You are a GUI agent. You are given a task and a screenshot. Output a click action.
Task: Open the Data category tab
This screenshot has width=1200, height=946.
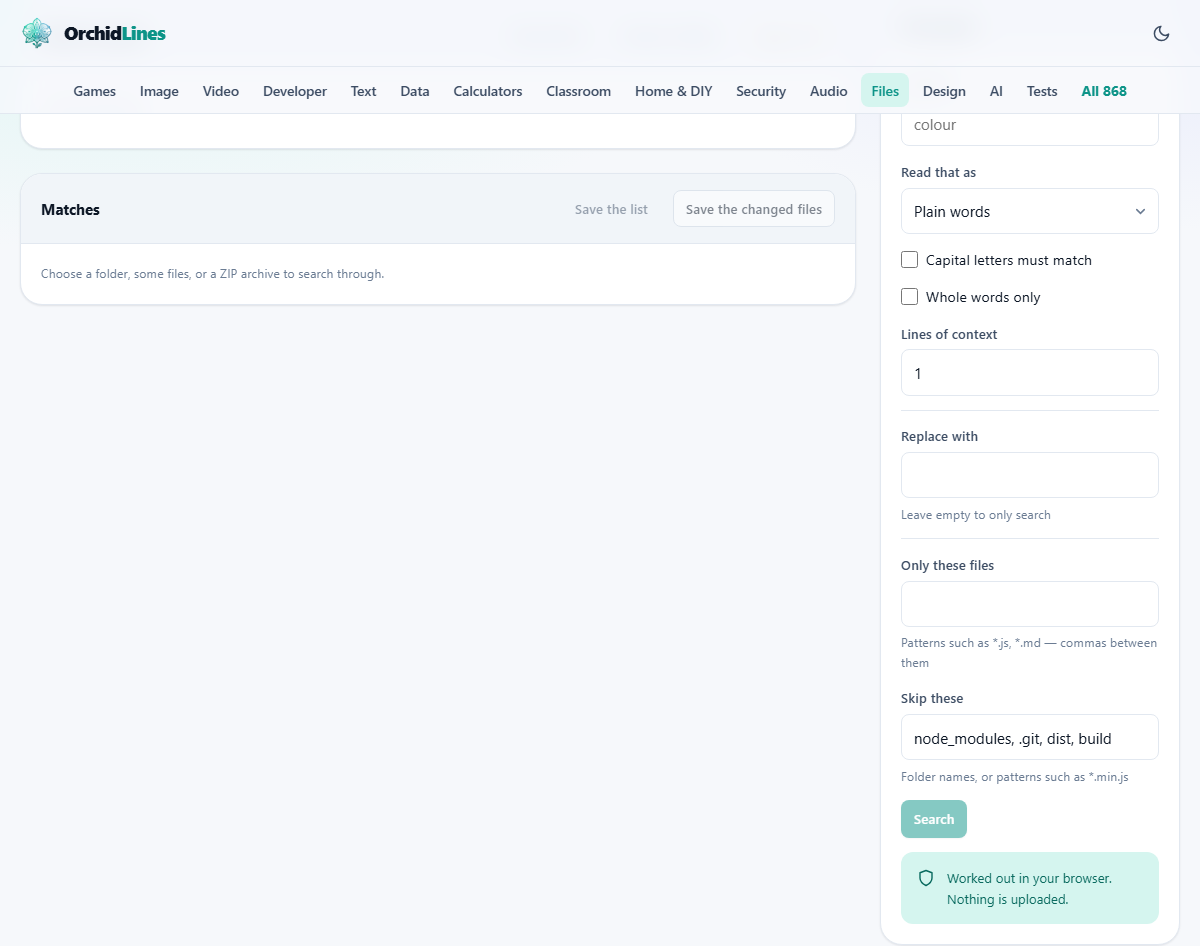(415, 91)
